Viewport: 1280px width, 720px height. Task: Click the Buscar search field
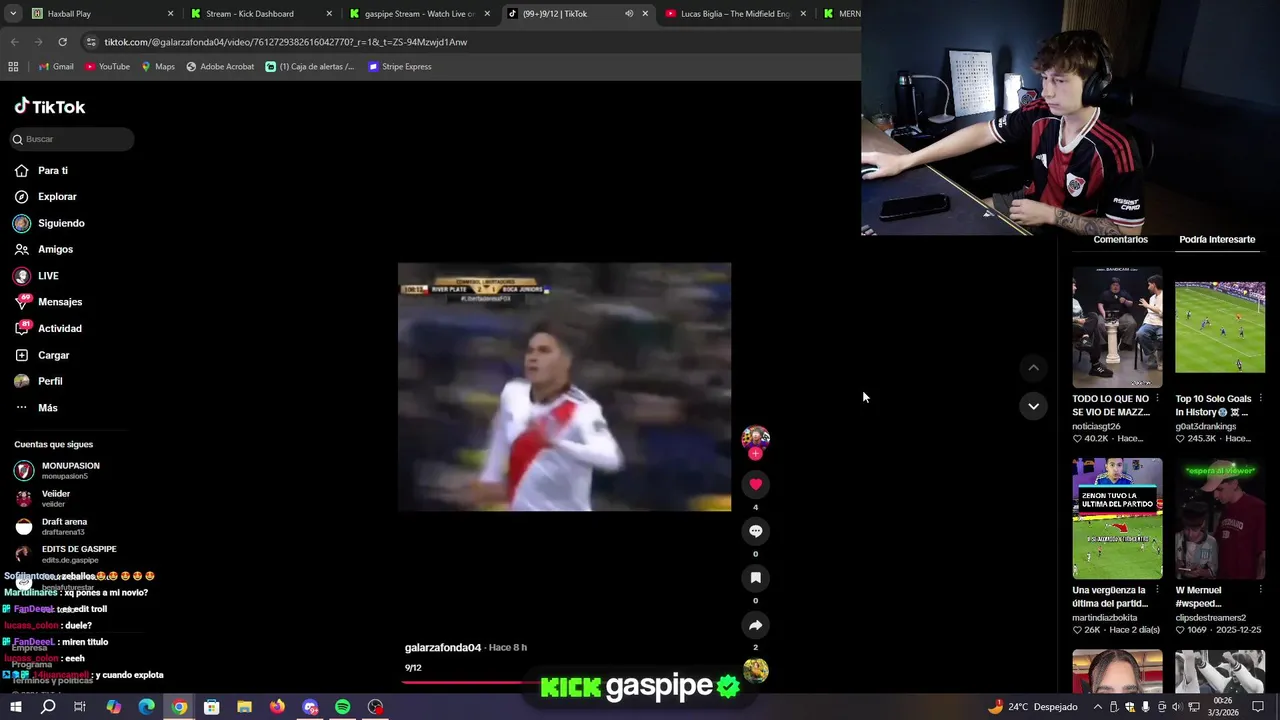pos(72,139)
